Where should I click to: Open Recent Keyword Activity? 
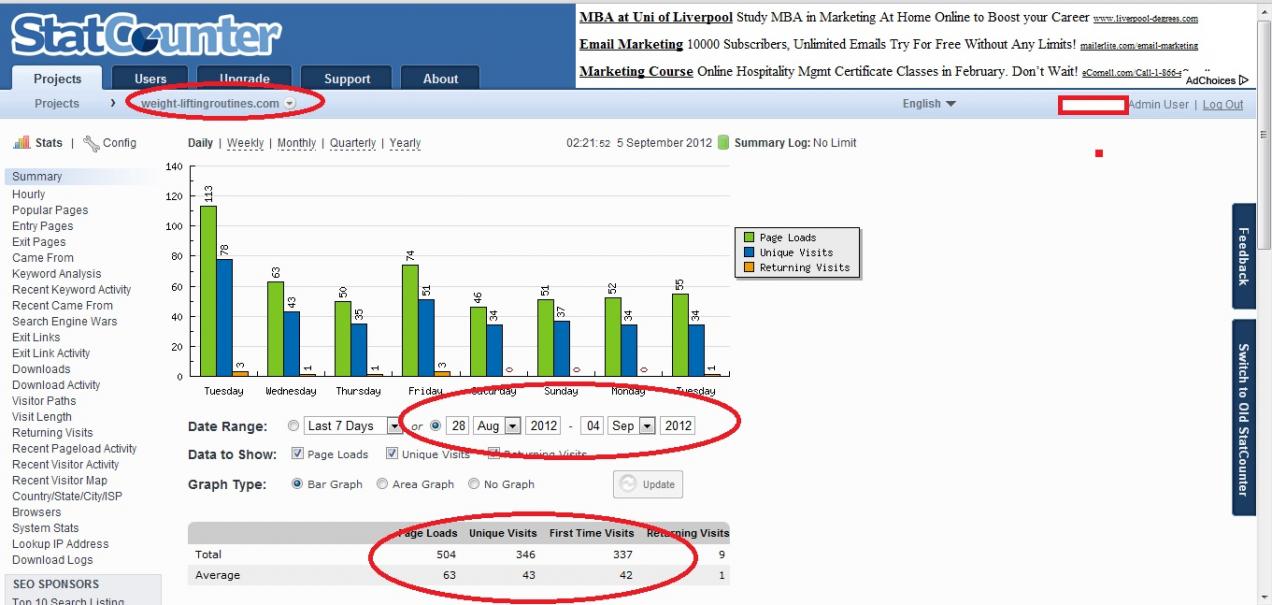pyautogui.click(x=71, y=290)
